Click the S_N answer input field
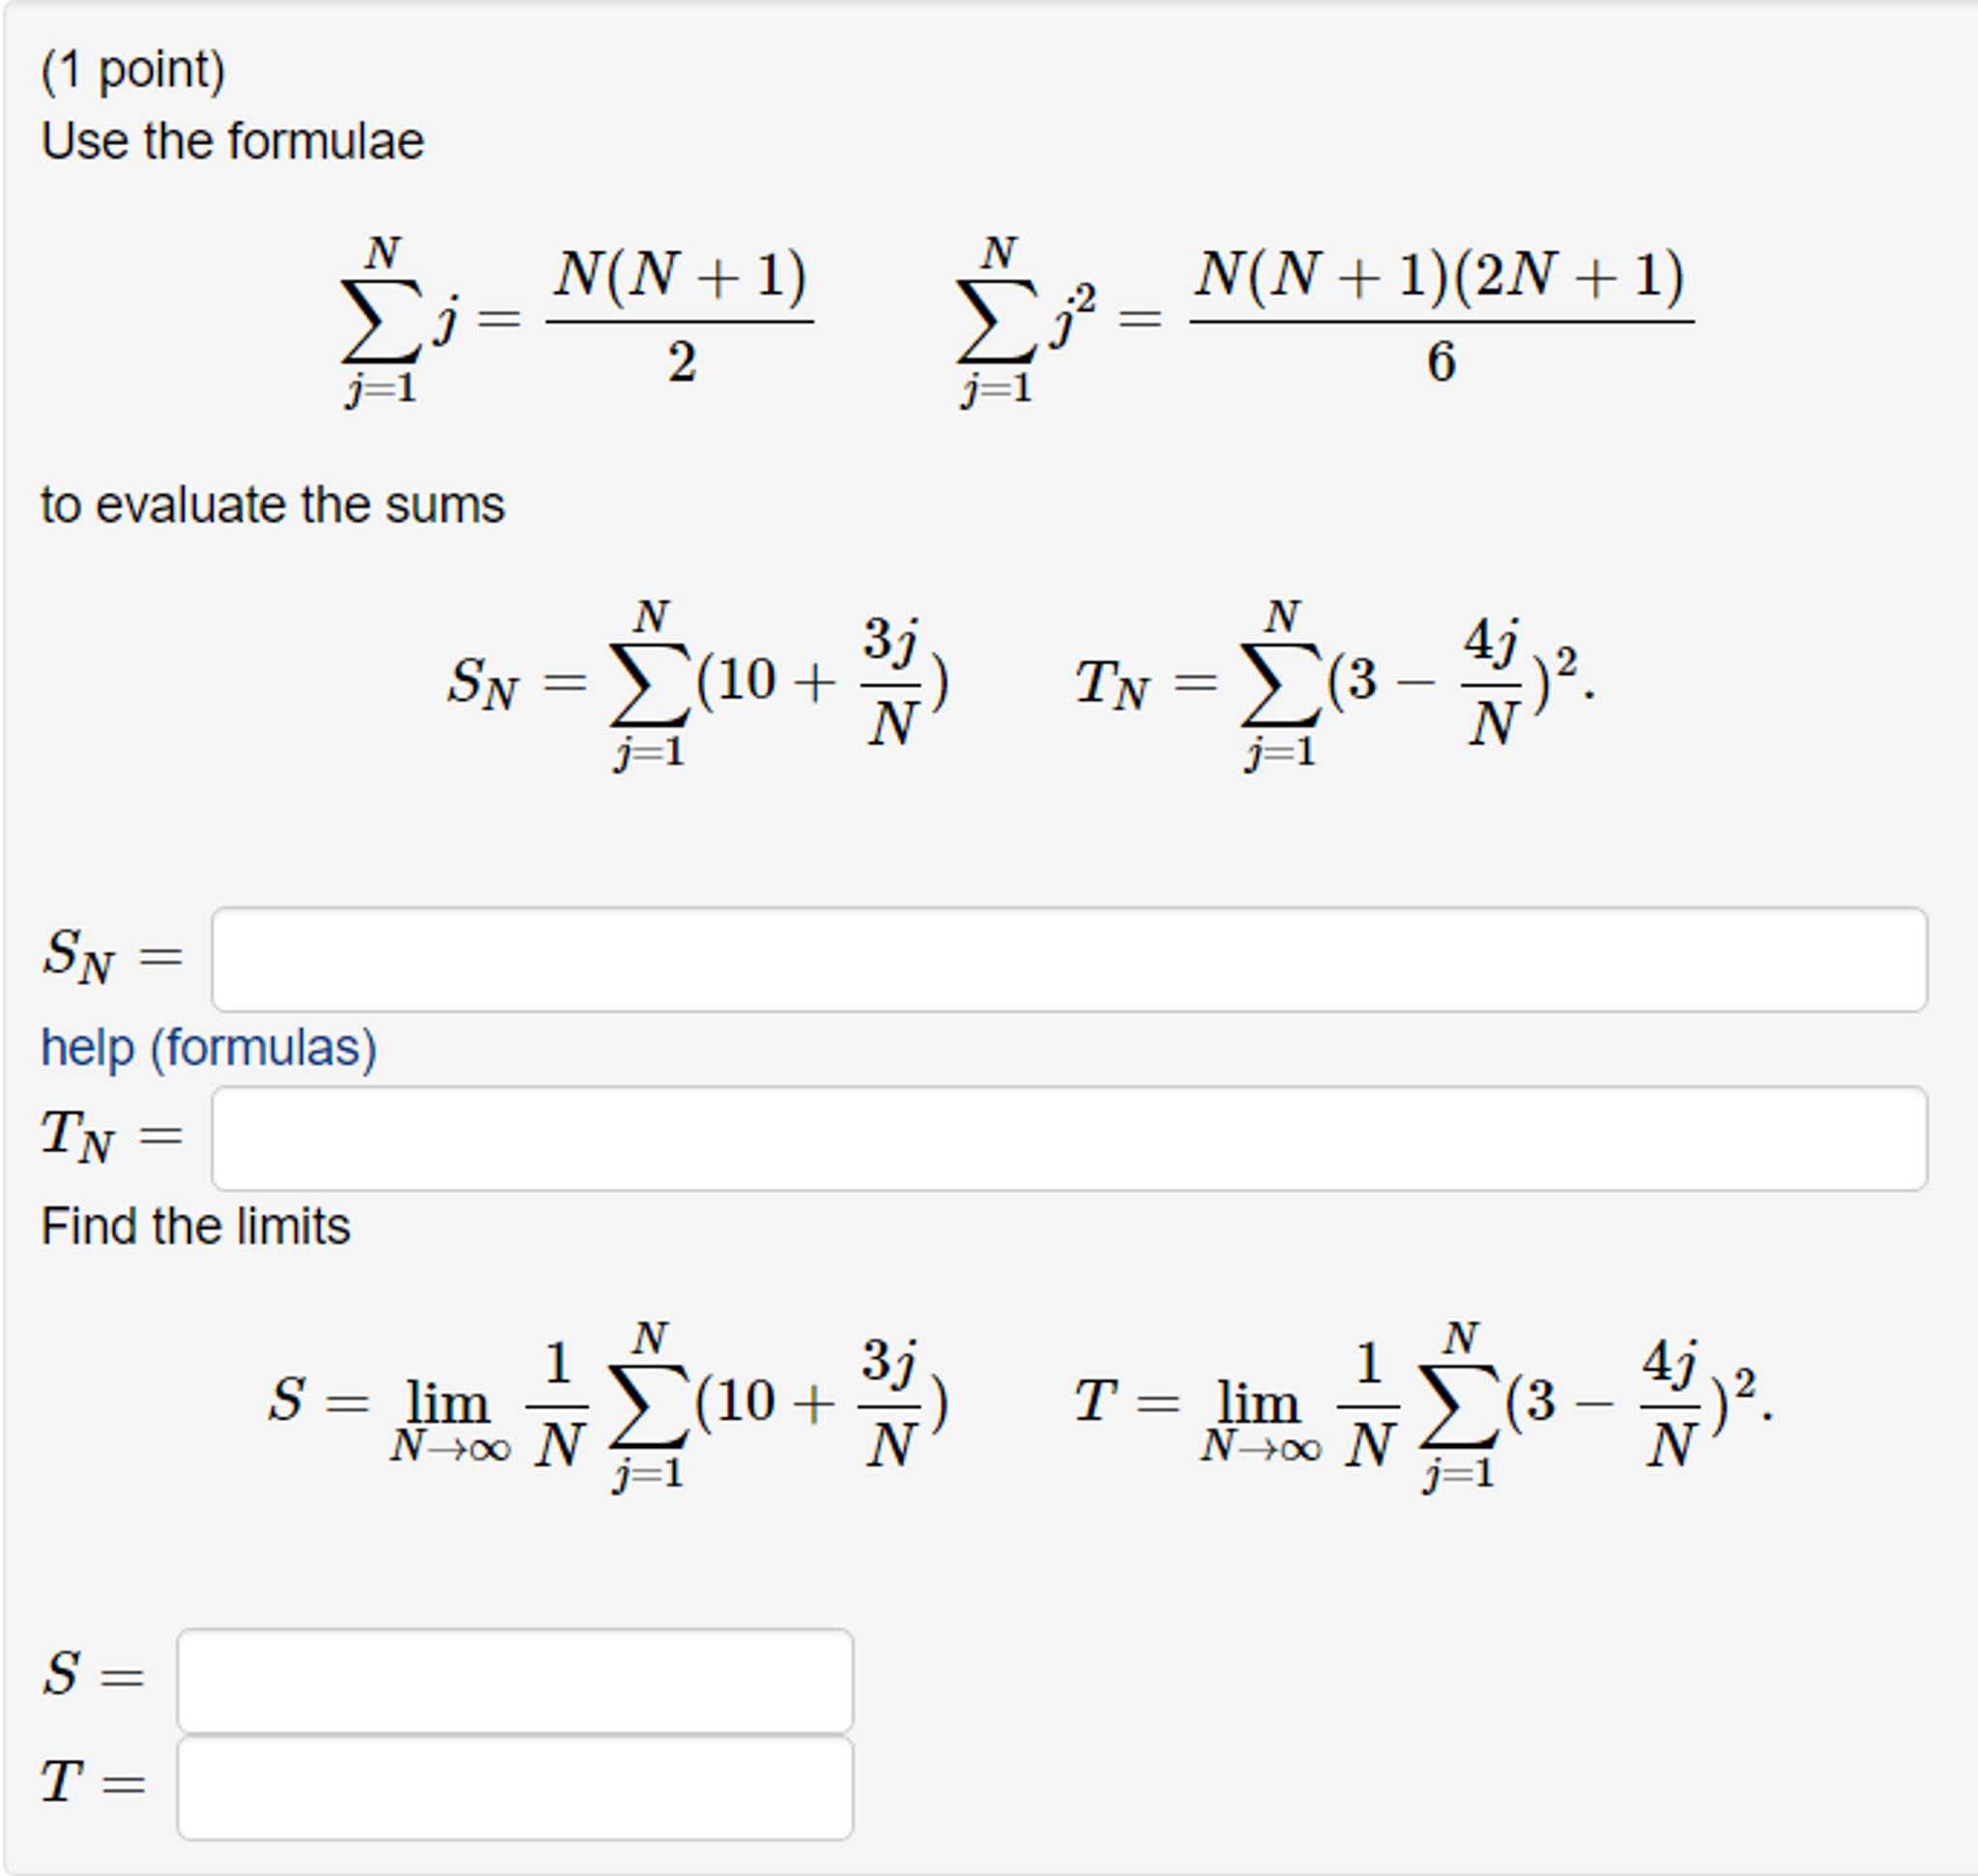This screenshot has height=1876, width=1978. (x=1068, y=959)
